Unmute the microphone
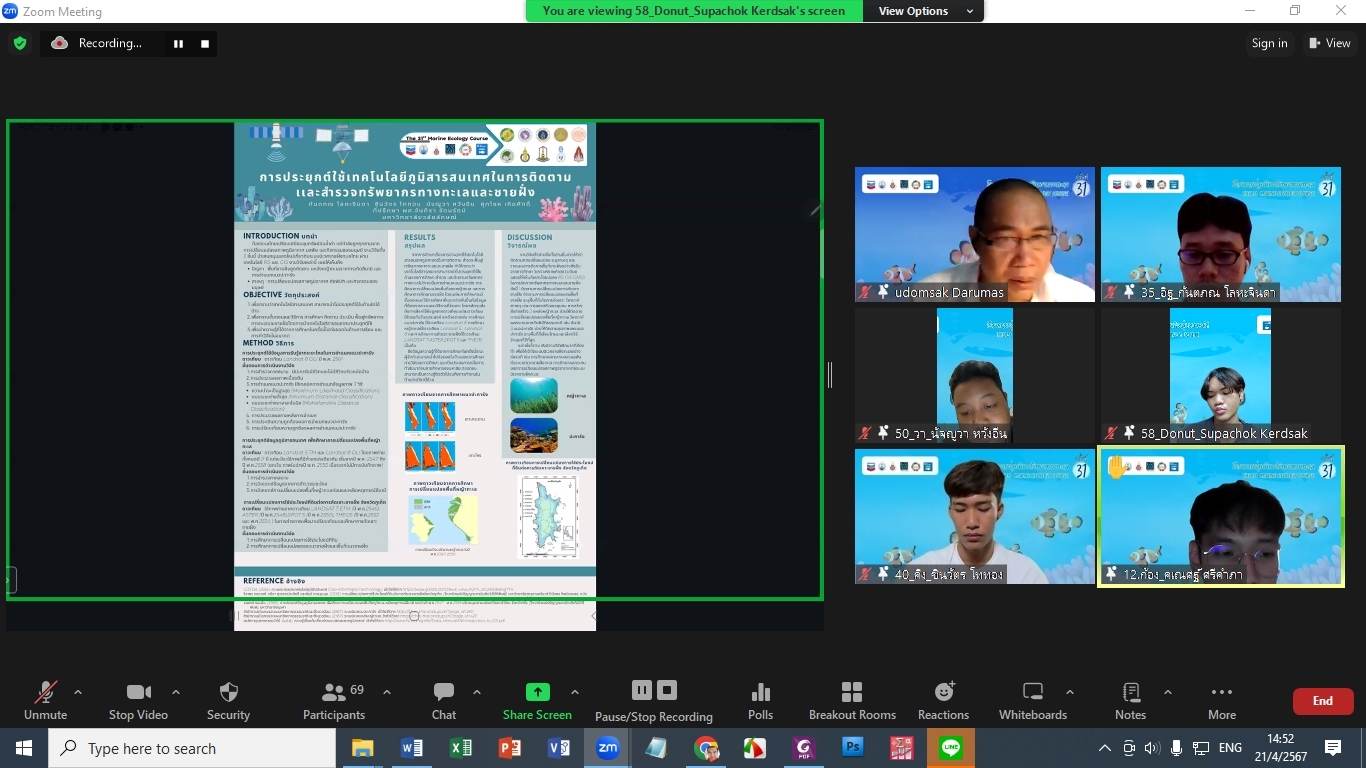The image size is (1366, 768). pyautogui.click(x=45, y=700)
